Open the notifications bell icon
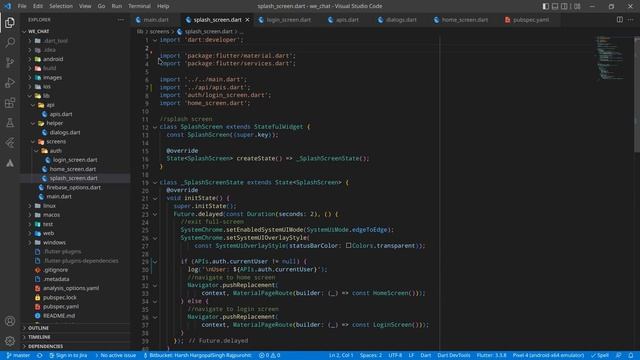Viewport: 640px width, 360px height. (x=631, y=356)
